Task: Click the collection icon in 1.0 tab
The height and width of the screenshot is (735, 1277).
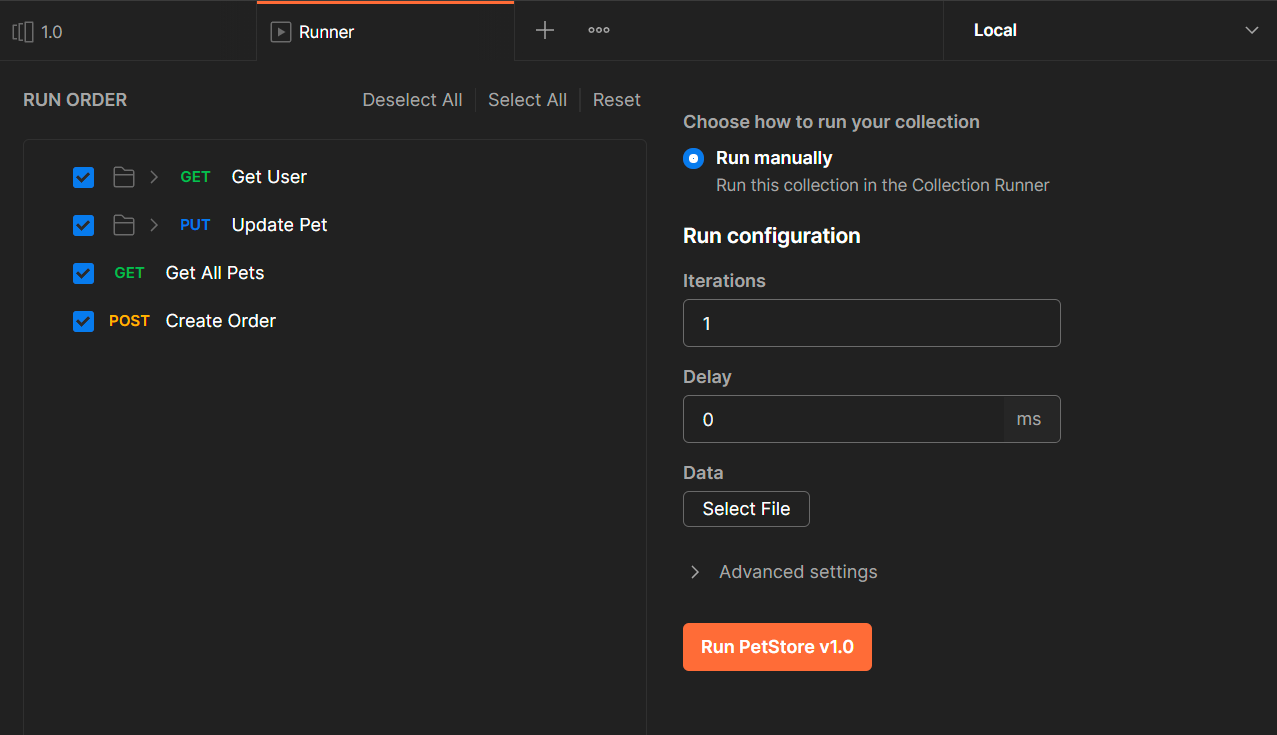Action: pyautogui.click(x=23, y=32)
